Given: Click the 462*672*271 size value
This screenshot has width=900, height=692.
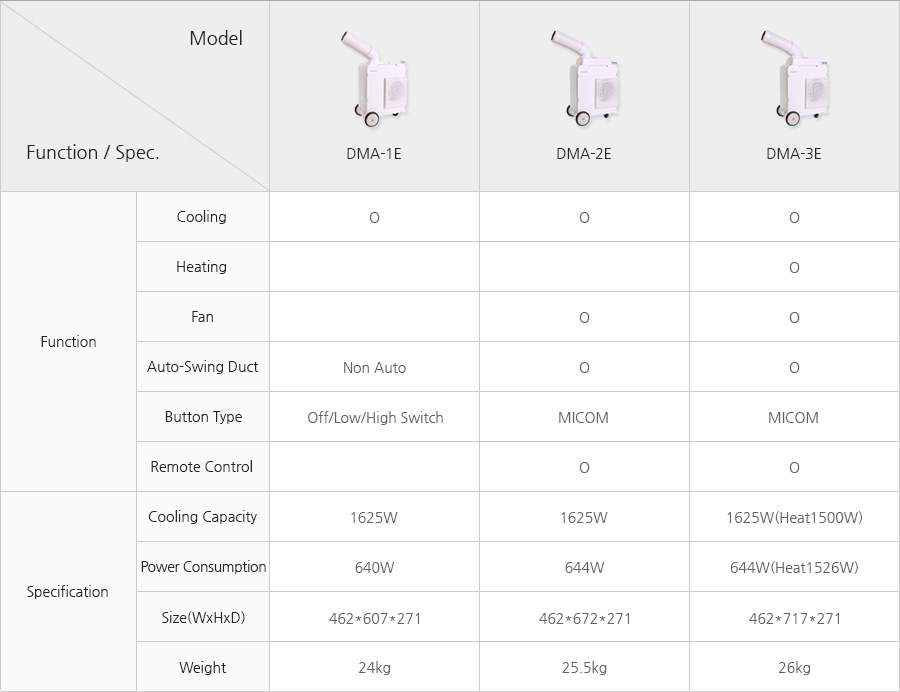Looking at the screenshot, I should point(585,619).
